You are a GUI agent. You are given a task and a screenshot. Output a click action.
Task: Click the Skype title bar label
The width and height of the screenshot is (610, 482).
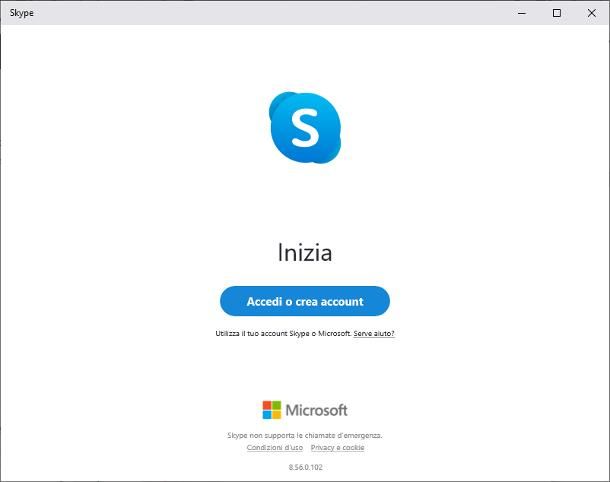click(21, 13)
